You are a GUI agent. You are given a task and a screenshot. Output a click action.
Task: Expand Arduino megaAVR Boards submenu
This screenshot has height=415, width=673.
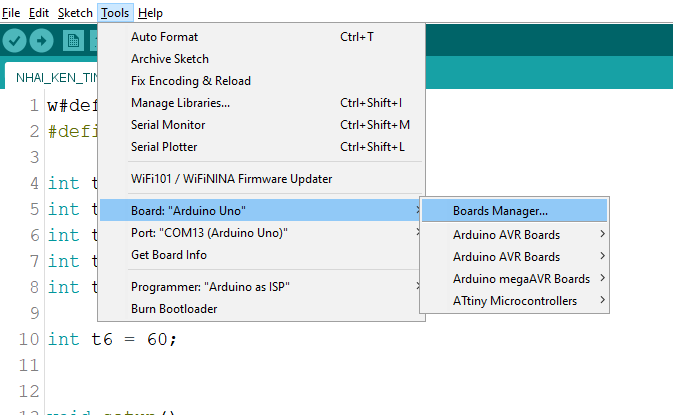tap(514, 279)
